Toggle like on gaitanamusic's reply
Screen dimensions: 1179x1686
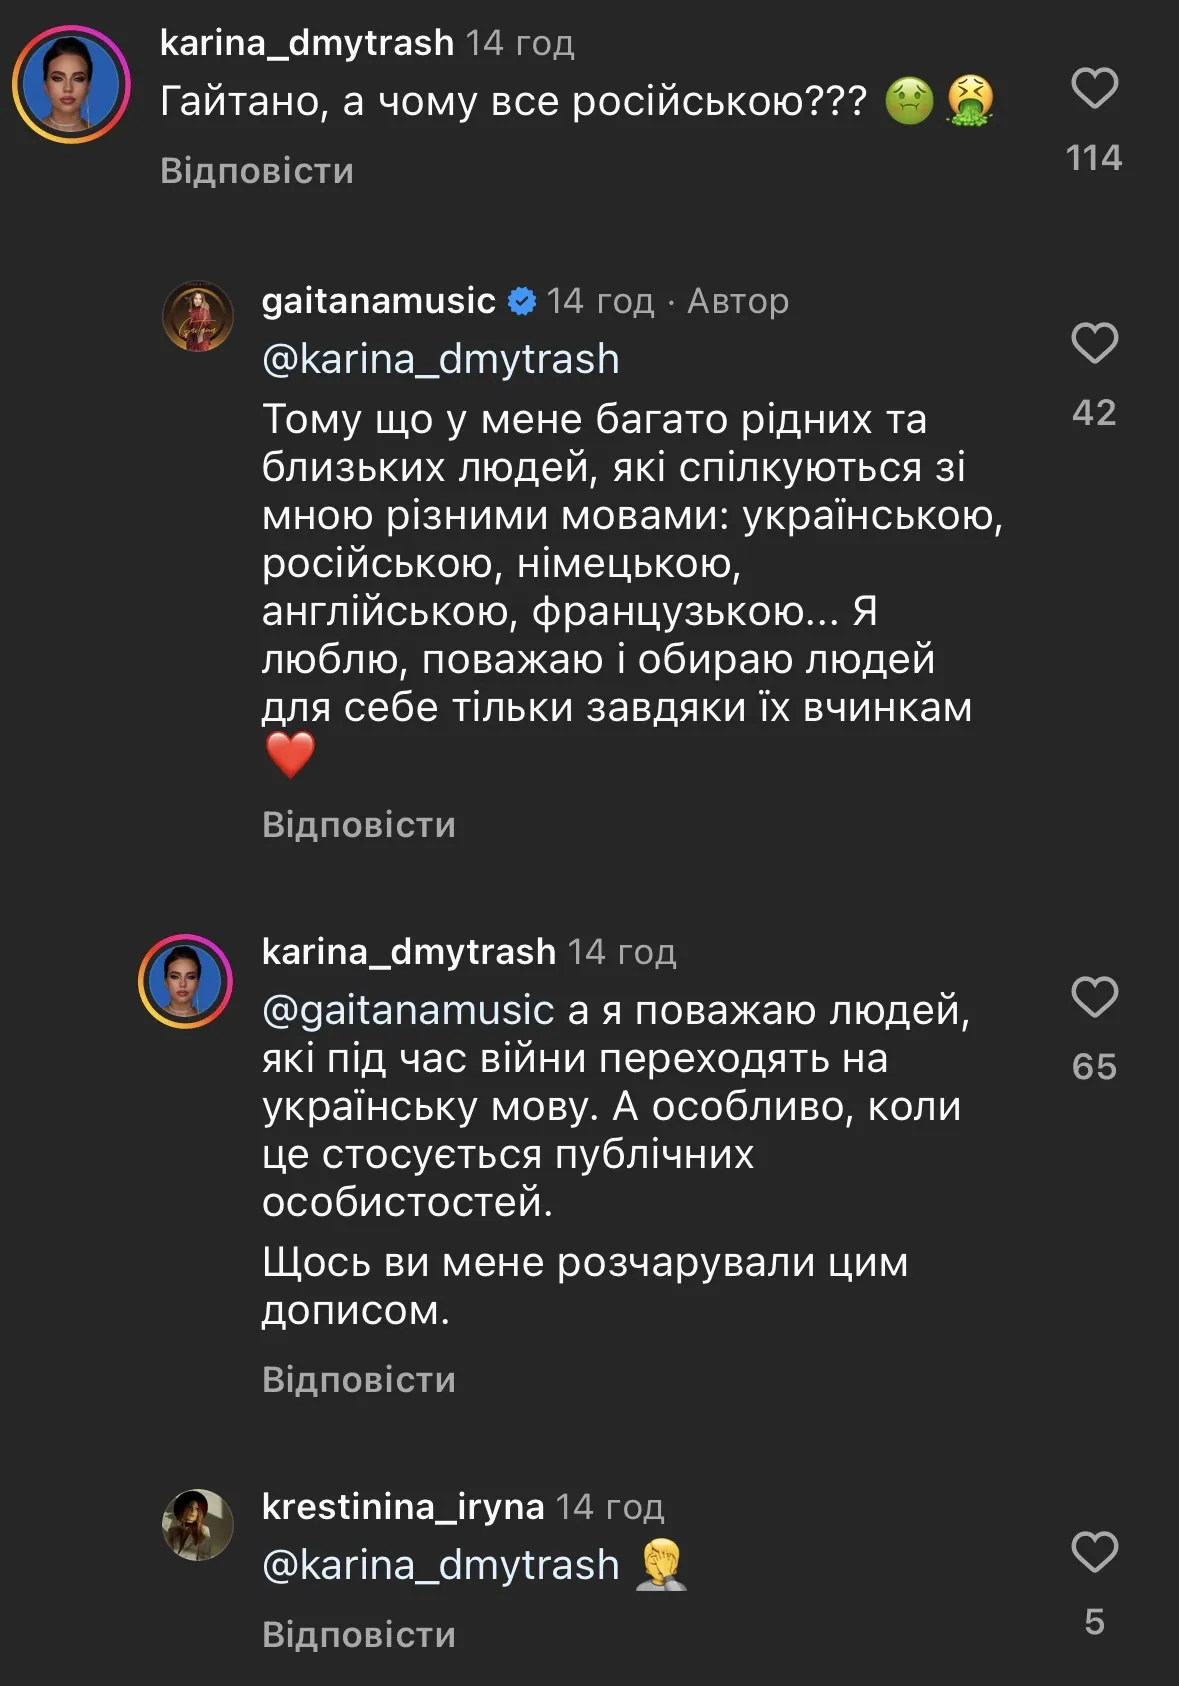pos(1097,344)
